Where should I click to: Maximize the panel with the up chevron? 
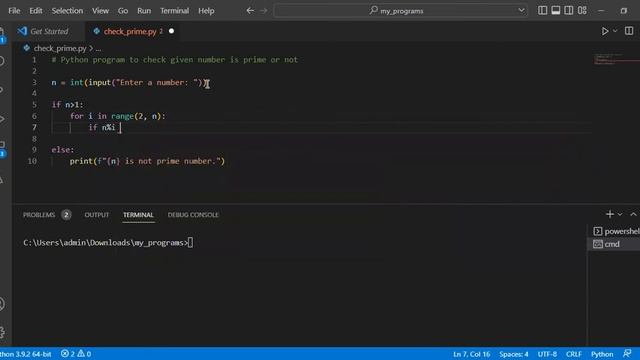click(633, 214)
